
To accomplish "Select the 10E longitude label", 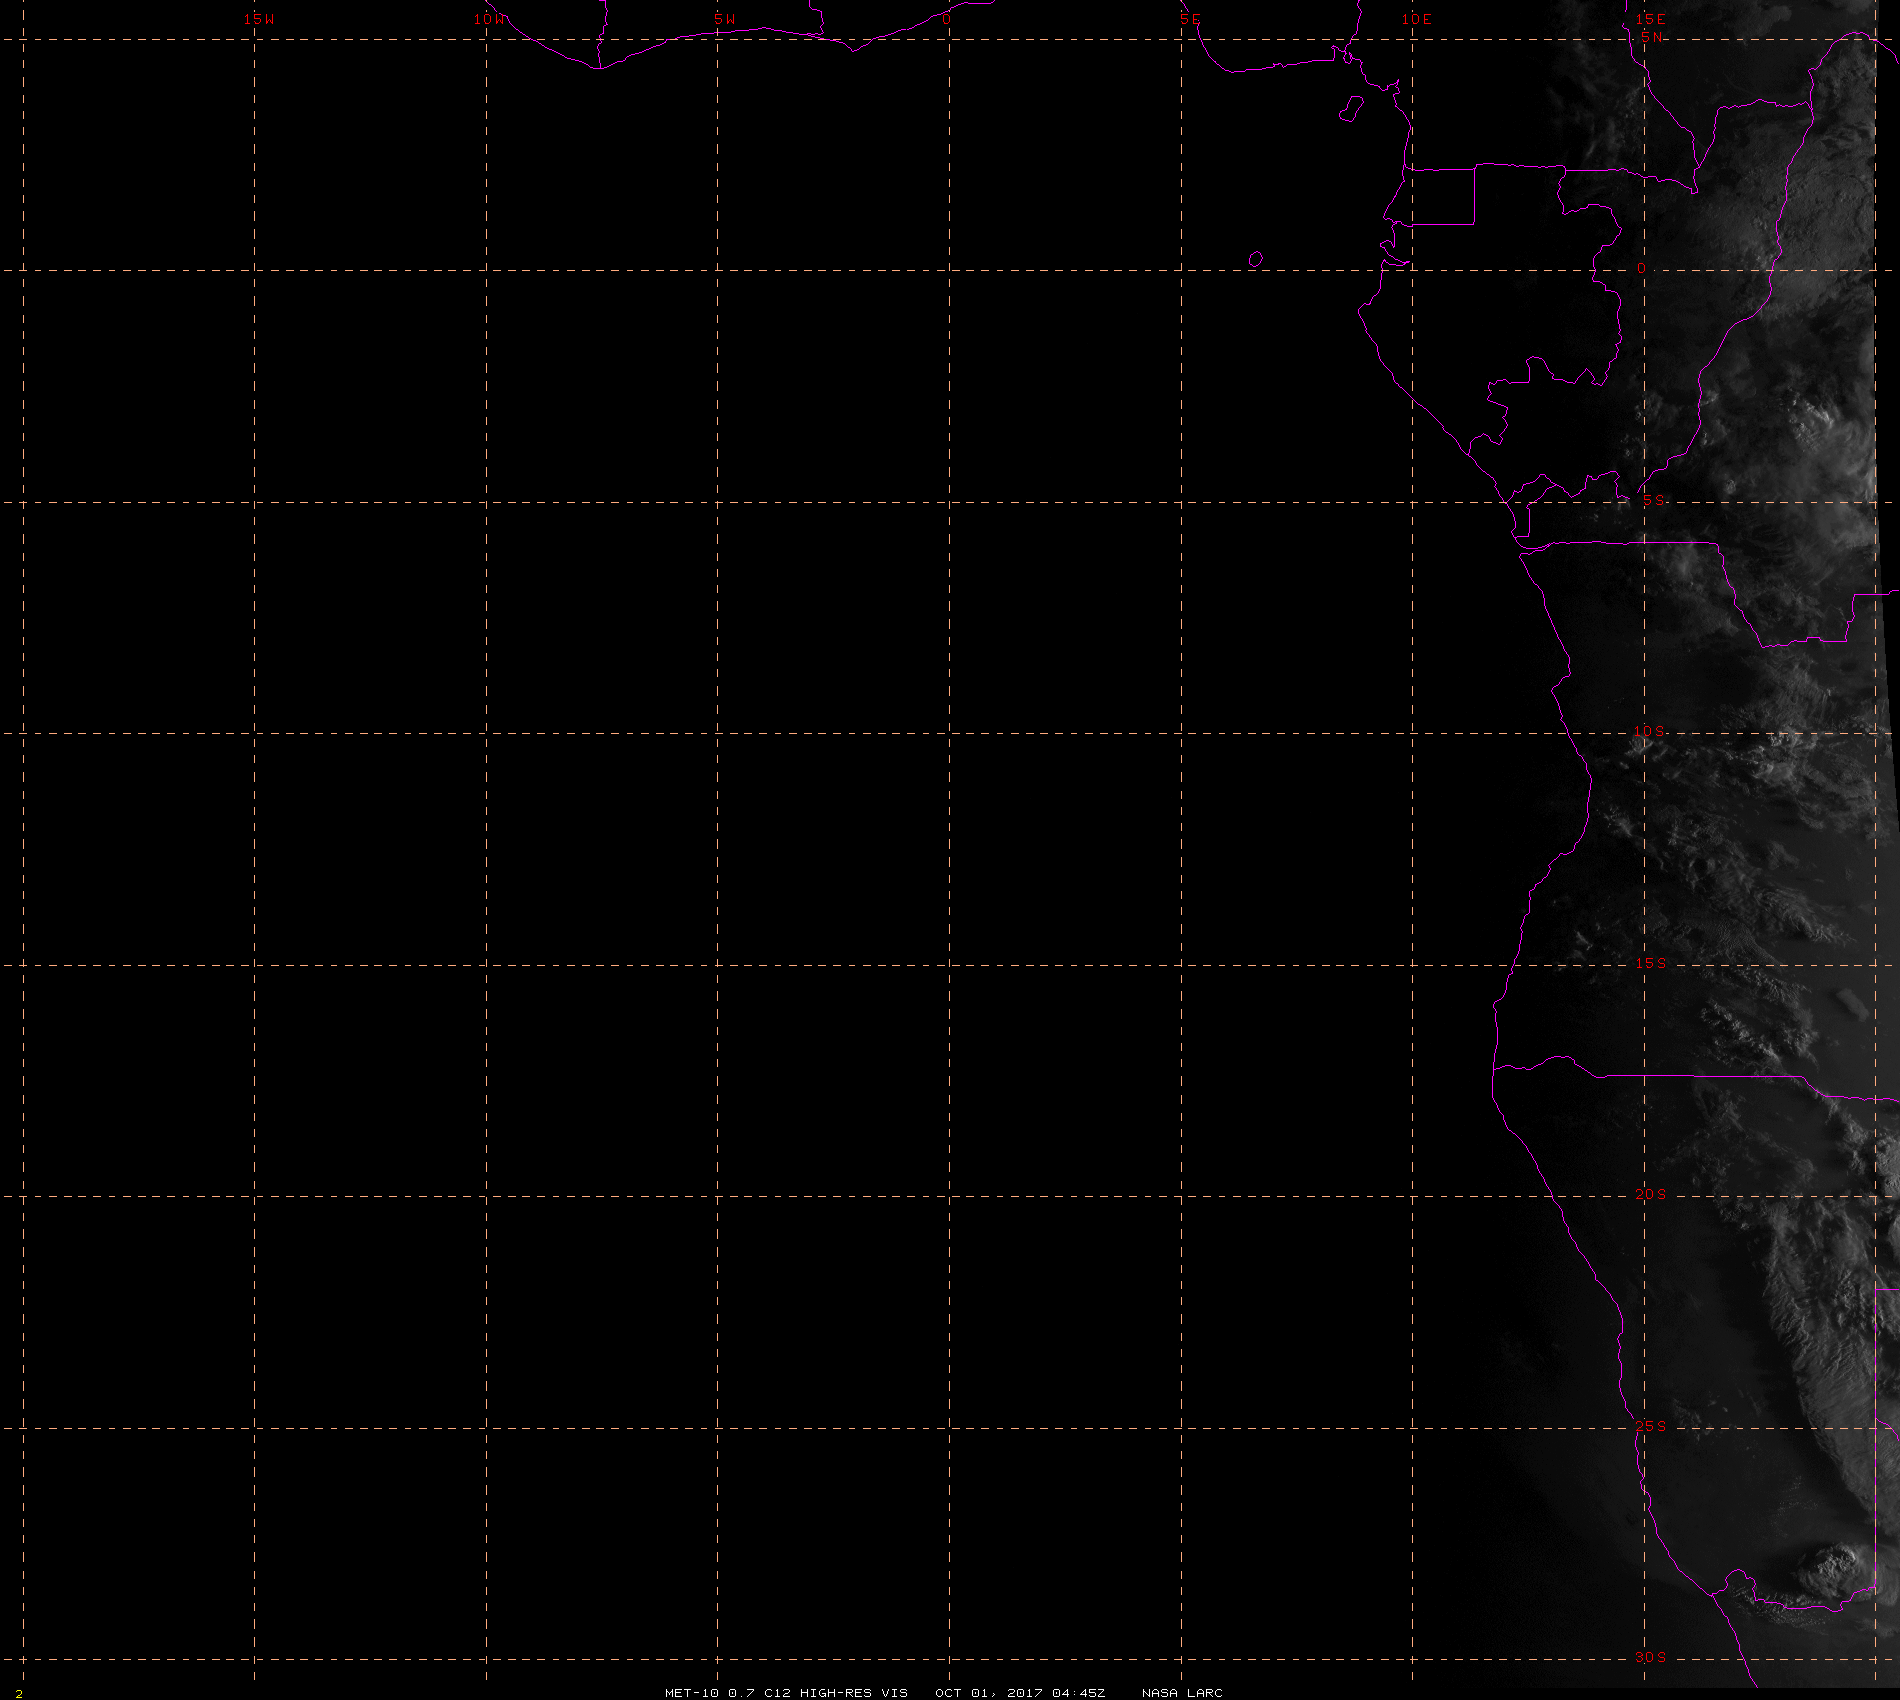I will (1417, 19).
